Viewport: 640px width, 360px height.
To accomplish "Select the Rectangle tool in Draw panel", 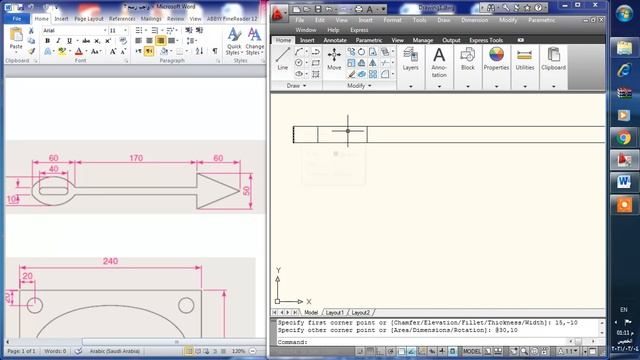I will 316,63.
